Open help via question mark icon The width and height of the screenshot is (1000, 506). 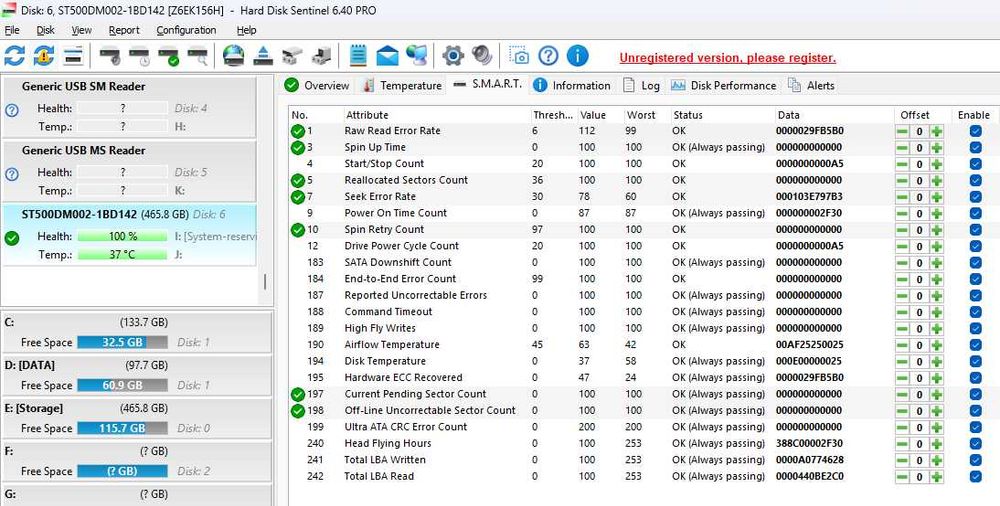click(548, 56)
